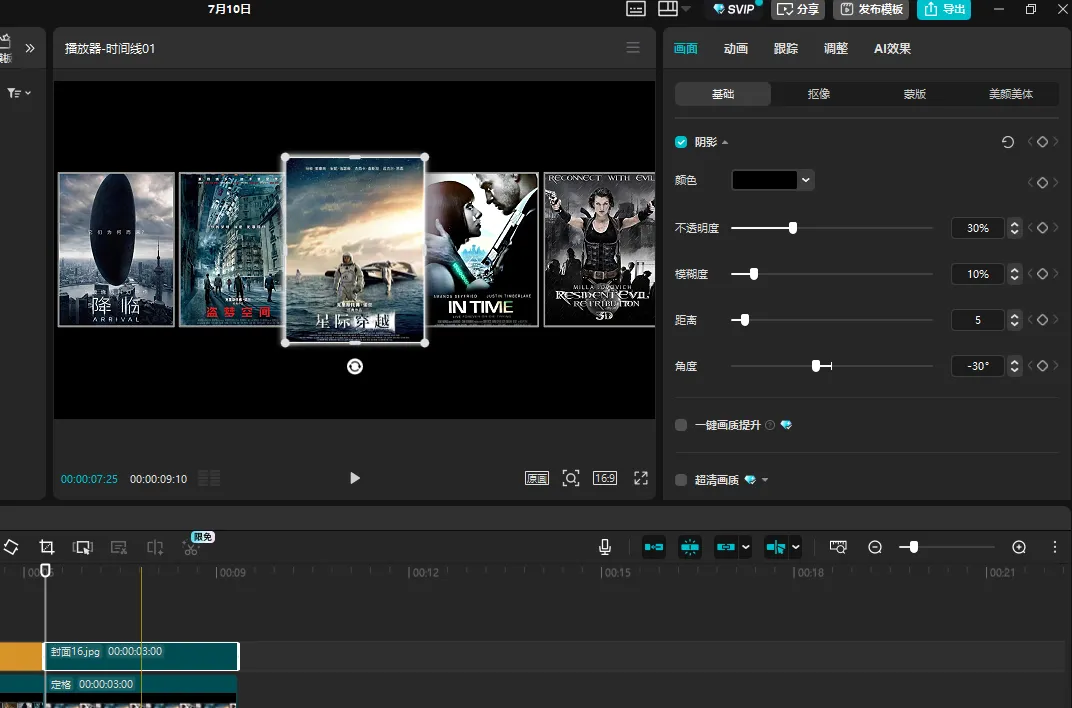Toggle auto snapping button in timeline toolbar
Viewport: 1072px width, 708px height.
pos(690,547)
